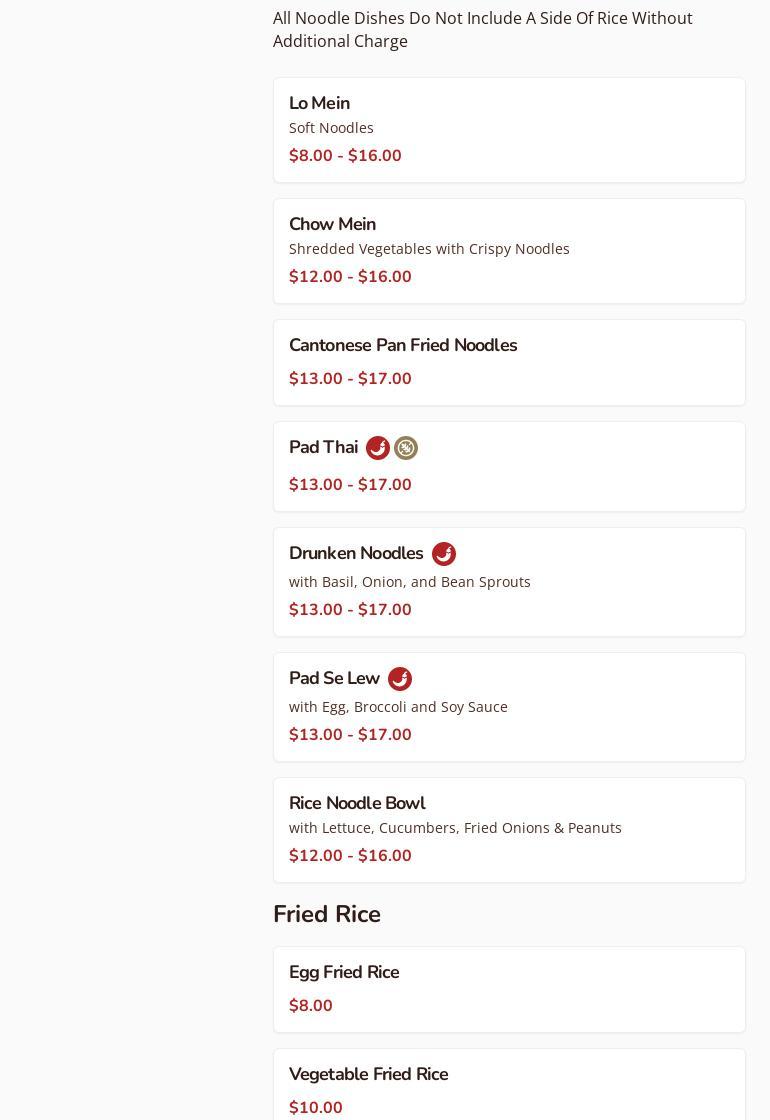
Task: Click the Fried Rice section heading
Action: 327,914
